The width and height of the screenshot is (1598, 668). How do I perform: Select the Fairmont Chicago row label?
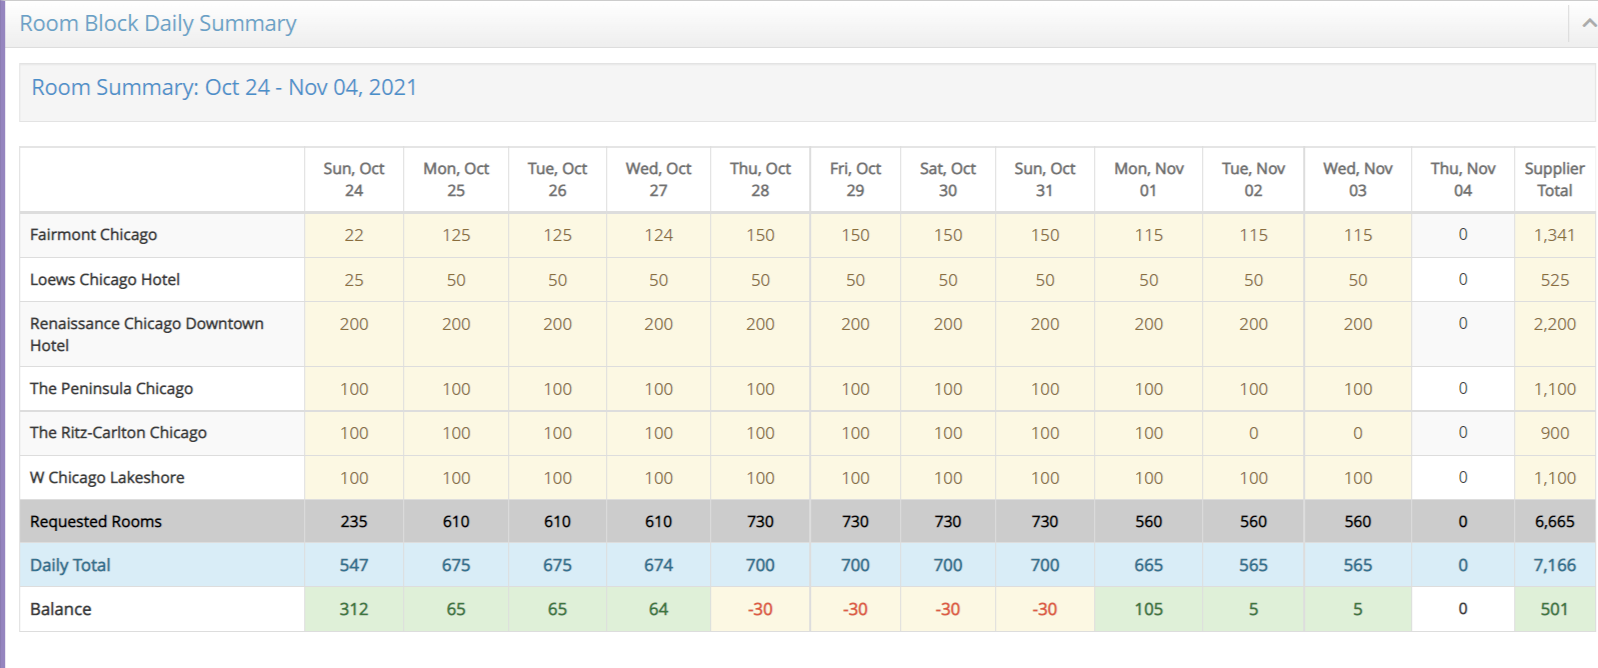(93, 235)
